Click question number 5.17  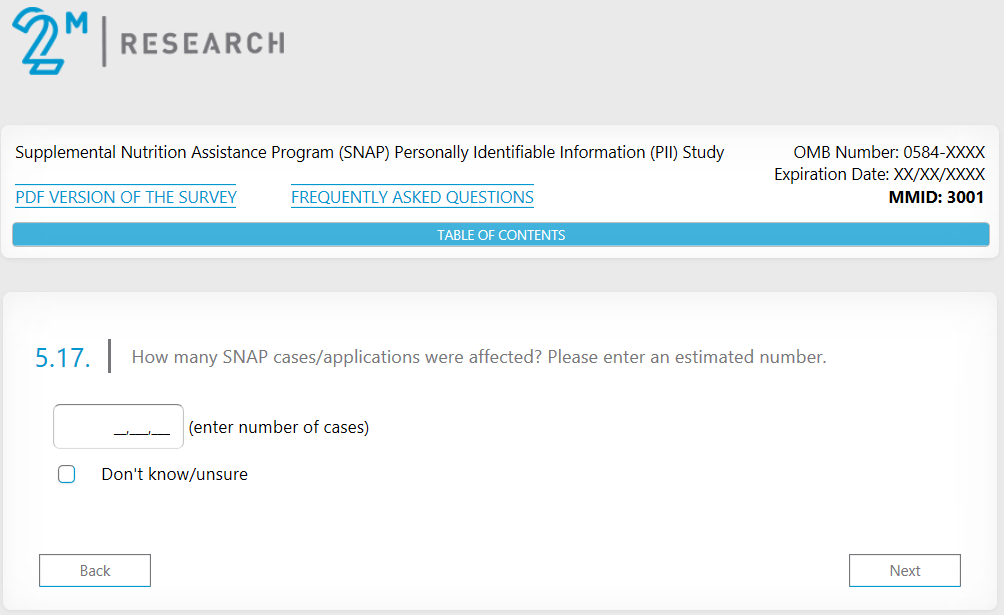point(62,358)
